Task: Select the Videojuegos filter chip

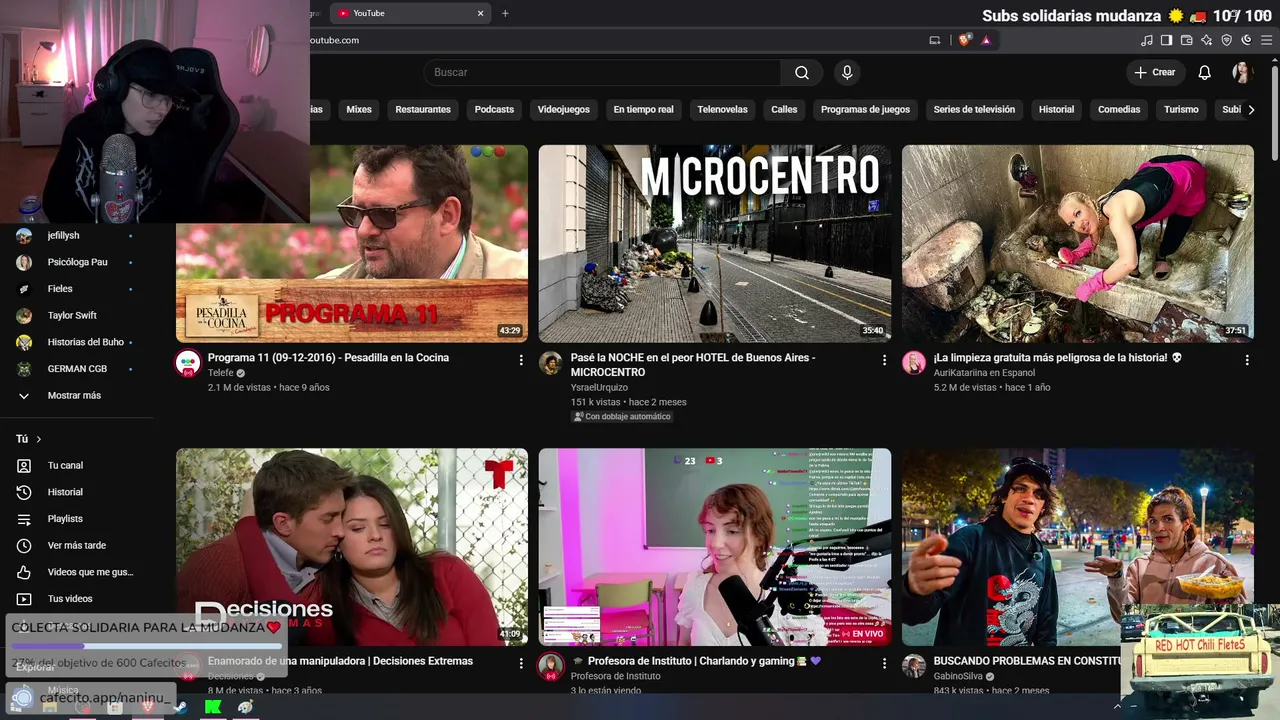Action: [564, 110]
